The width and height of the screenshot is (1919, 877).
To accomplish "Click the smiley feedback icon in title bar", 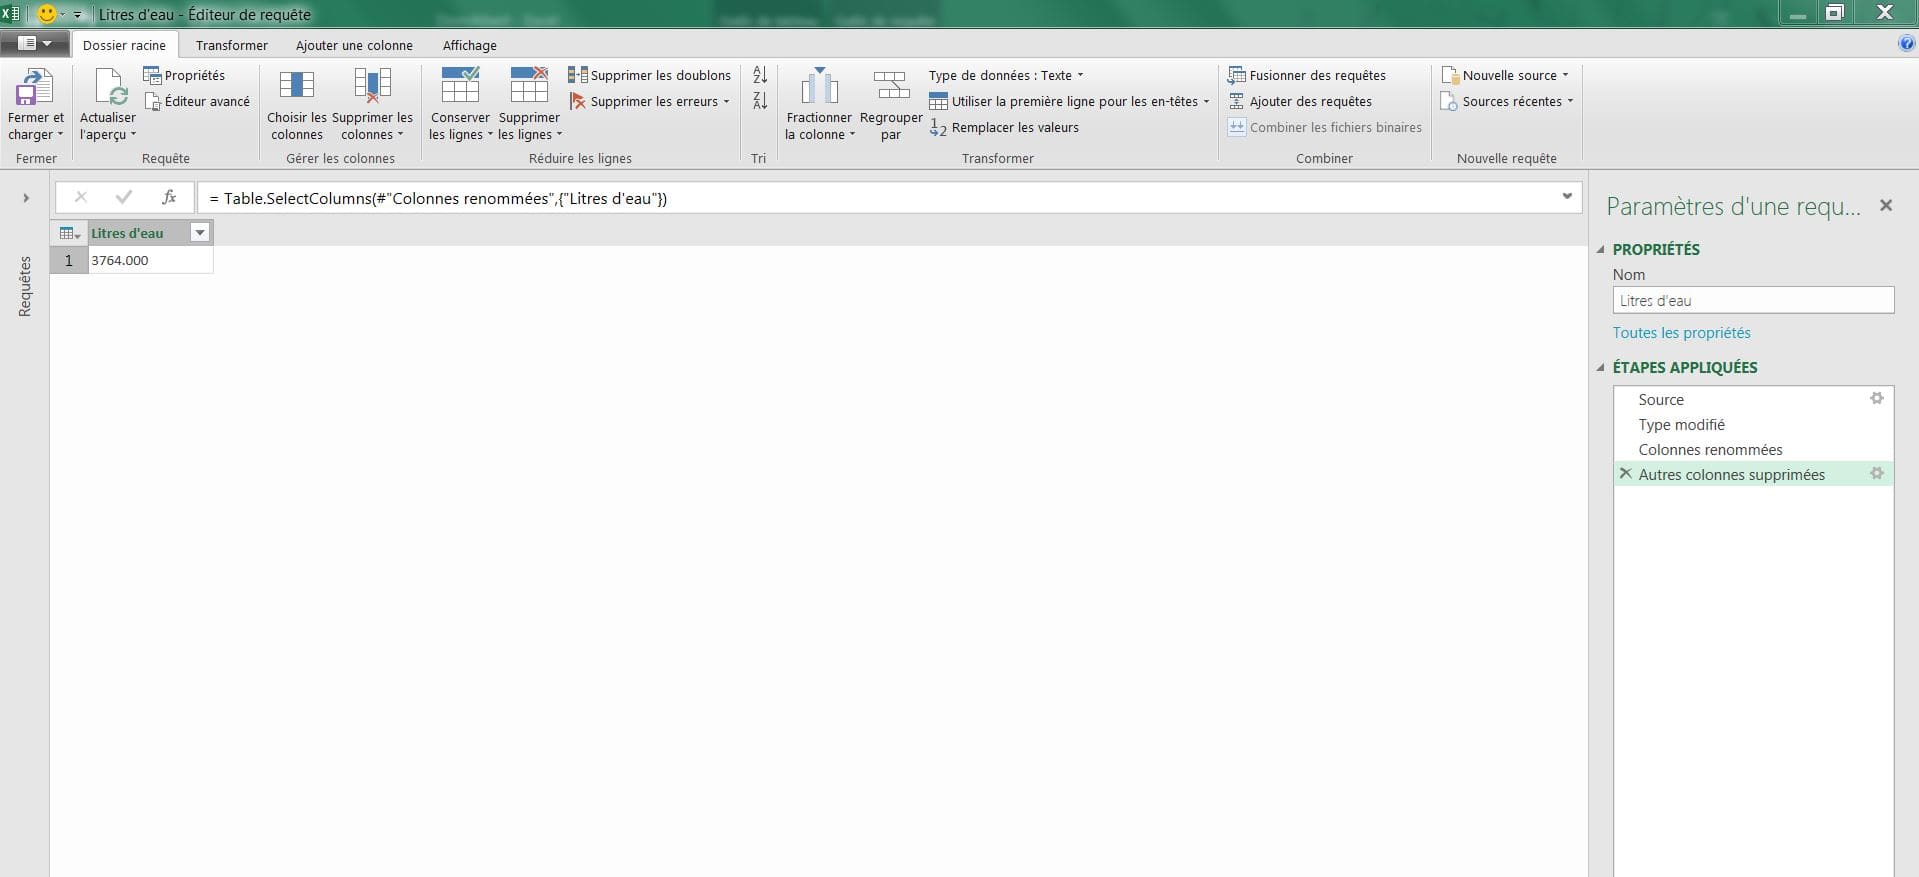I will point(46,14).
